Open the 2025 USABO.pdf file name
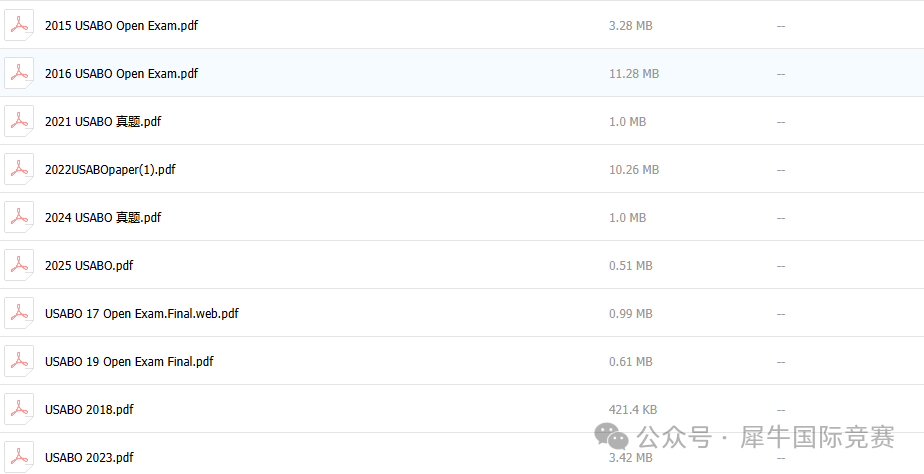The width and height of the screenshot is (924, 474). click(x=89, y=266)
